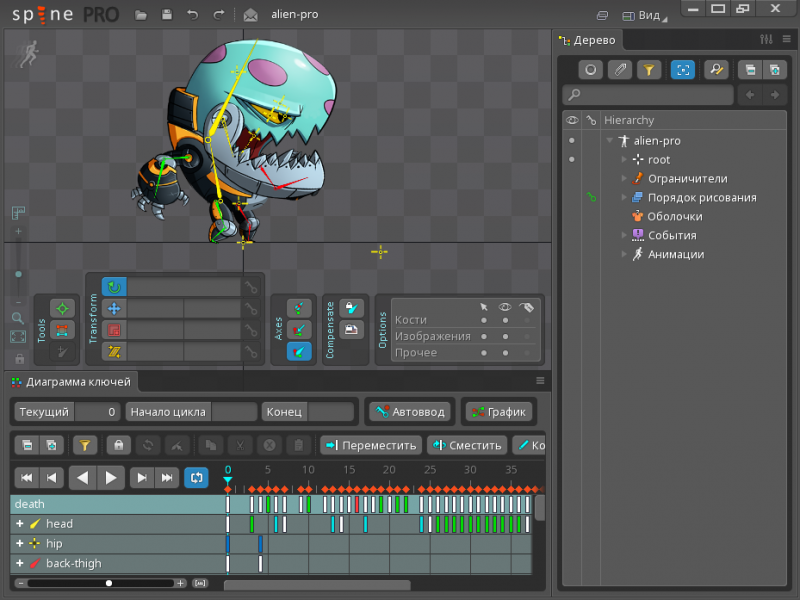Toggle visibility dot for root node

click(x=572, y=160)
